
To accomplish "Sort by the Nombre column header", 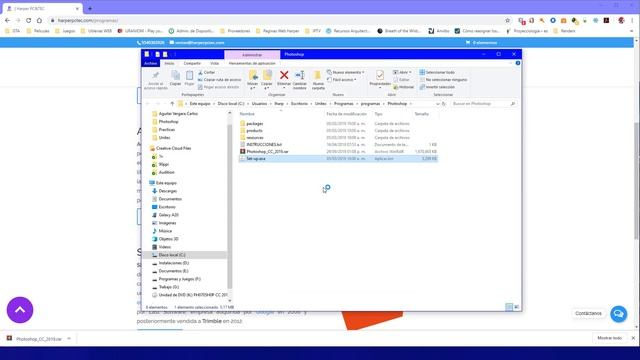I will pos(247,114).
